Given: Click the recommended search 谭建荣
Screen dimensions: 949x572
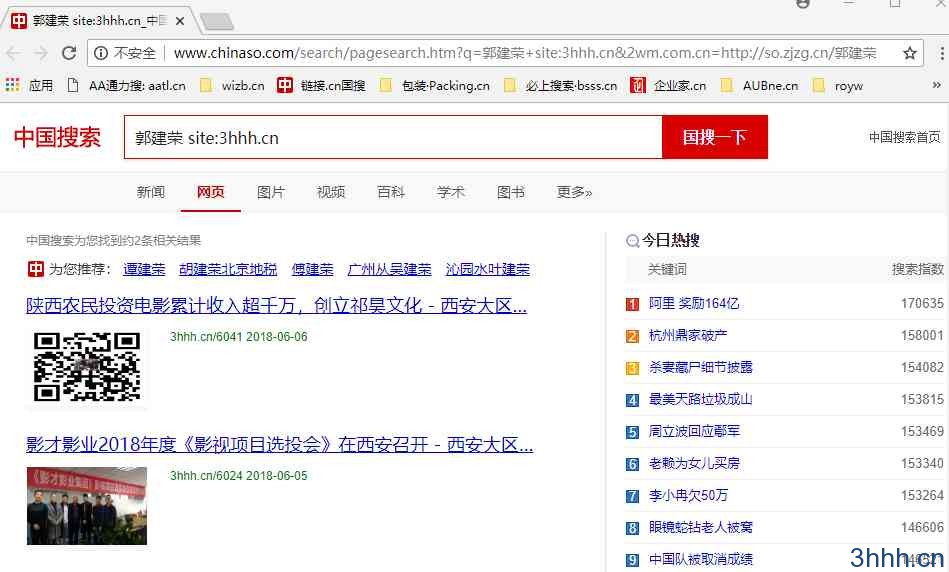Looking at the screenshot, I should click(x=144, y=269).
